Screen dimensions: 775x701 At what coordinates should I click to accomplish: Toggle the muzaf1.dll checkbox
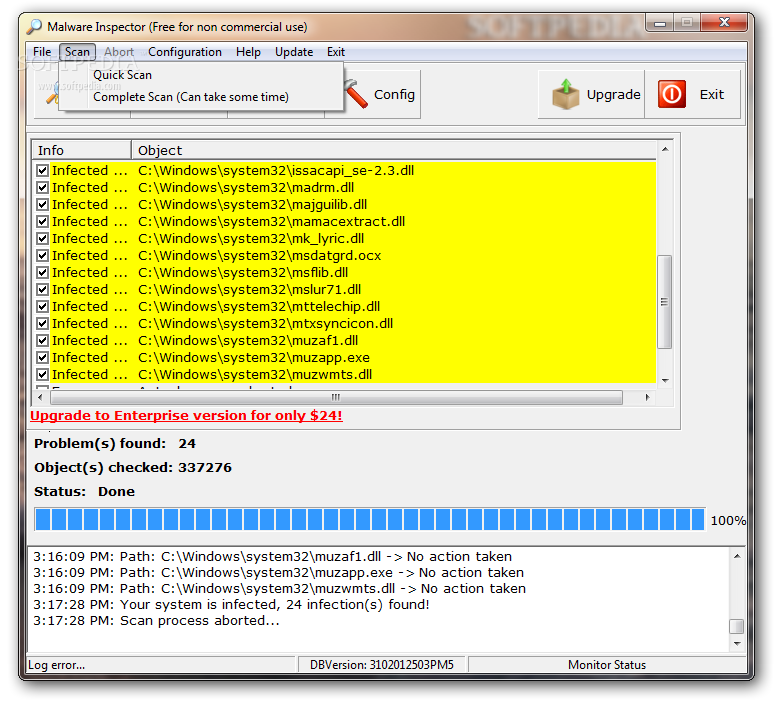(x=43, y=341)
